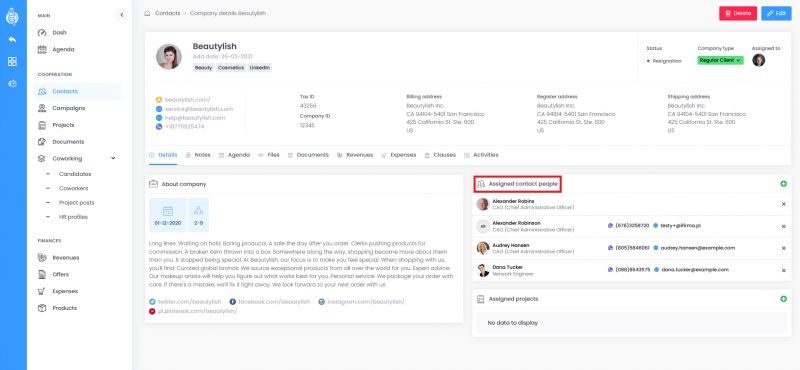Click the back arrow icon in blue sidebar
This screenshot has width=800, height=370.
coord(12,40)
